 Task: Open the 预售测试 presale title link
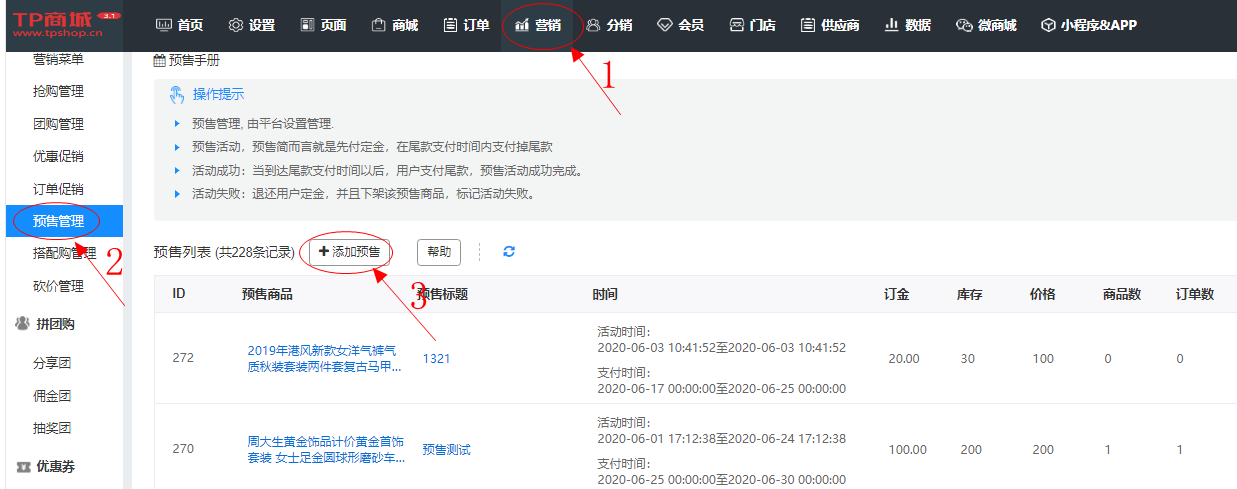(x=446, y=450)
